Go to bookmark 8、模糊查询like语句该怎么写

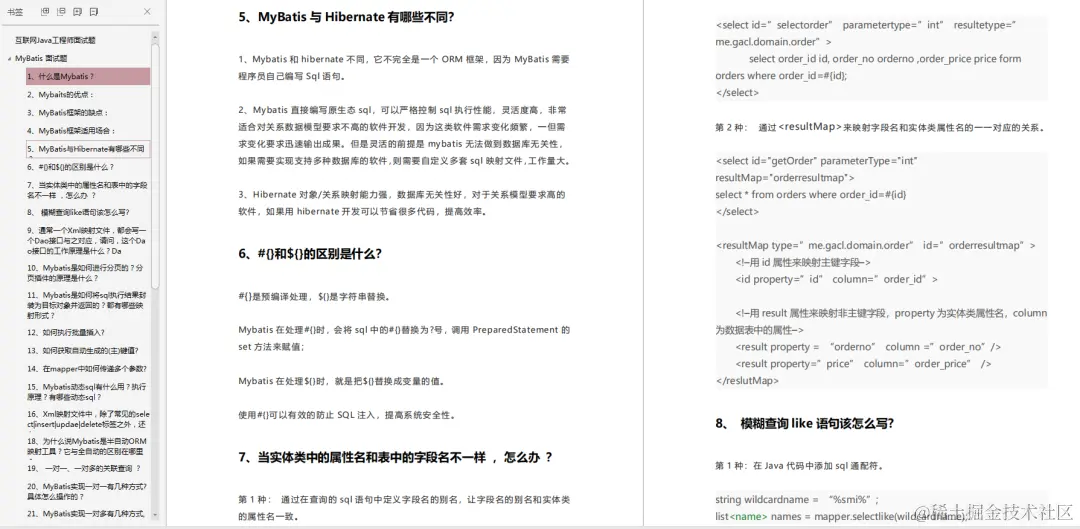point(78,212)
